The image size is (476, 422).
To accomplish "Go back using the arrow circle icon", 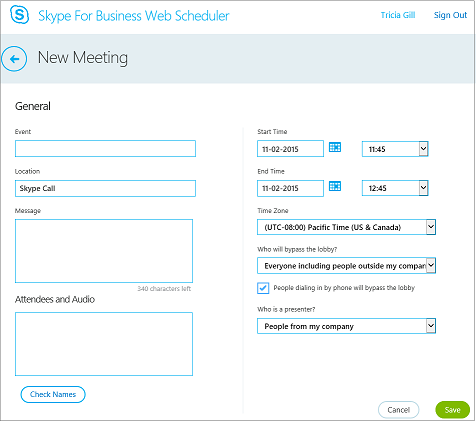I will pos(14,59).
